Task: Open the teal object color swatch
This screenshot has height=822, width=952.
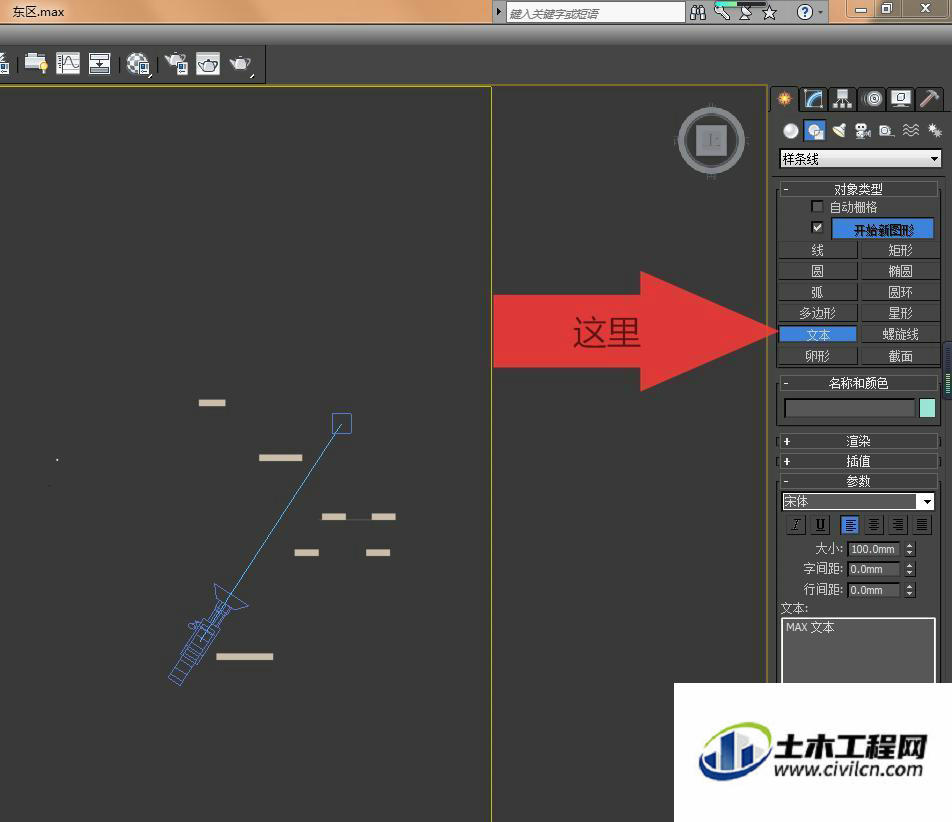Action: (x=927, y=408)
